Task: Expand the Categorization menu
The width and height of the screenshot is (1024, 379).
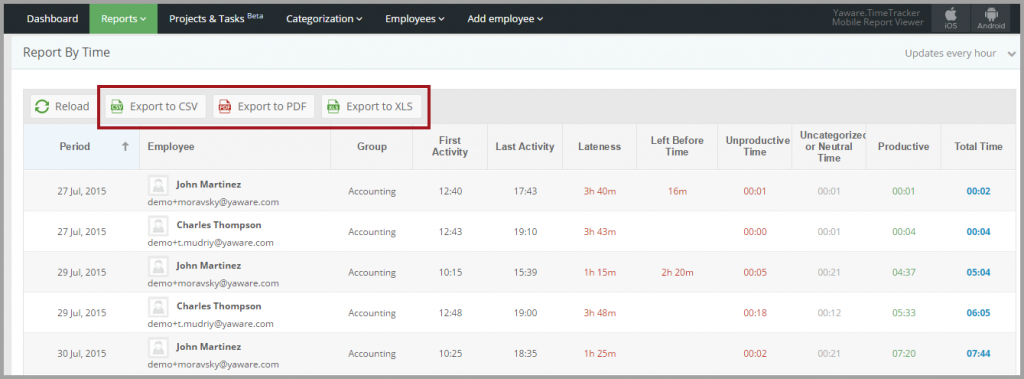Action: 324,19
